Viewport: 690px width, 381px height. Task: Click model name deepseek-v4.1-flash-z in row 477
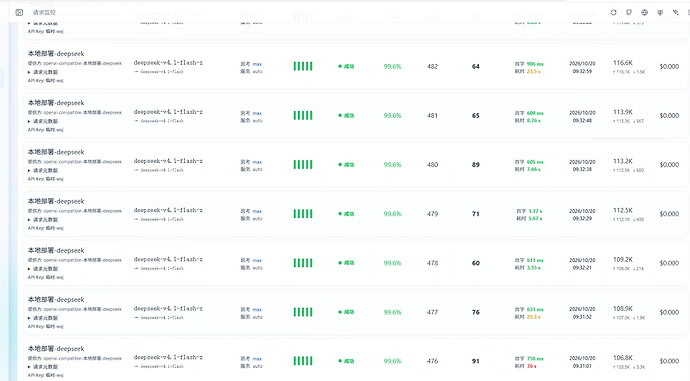(168, 308)
